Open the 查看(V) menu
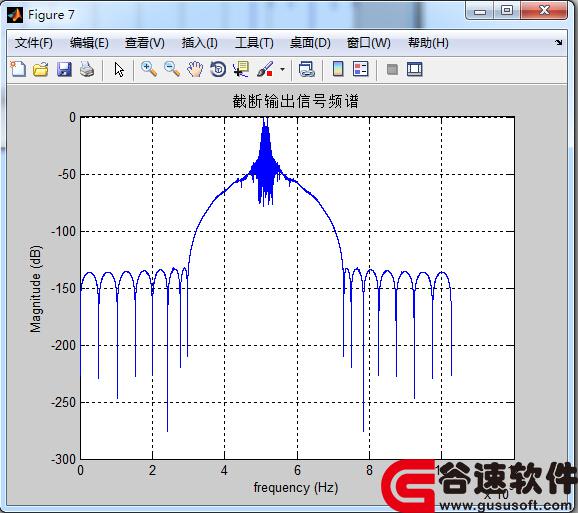 (x=144, y=43)
